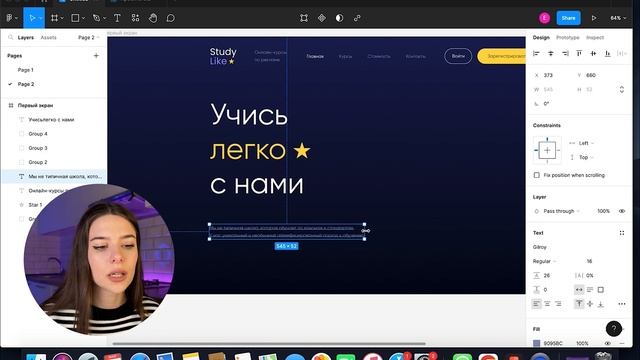
Task: Set text align right
Action: (x=558, y=304)
